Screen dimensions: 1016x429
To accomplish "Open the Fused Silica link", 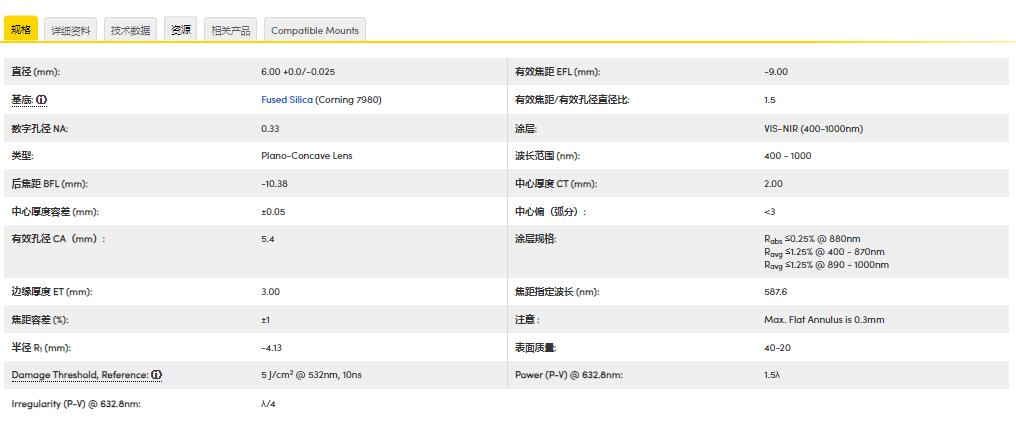I will (x=287, y=100).
